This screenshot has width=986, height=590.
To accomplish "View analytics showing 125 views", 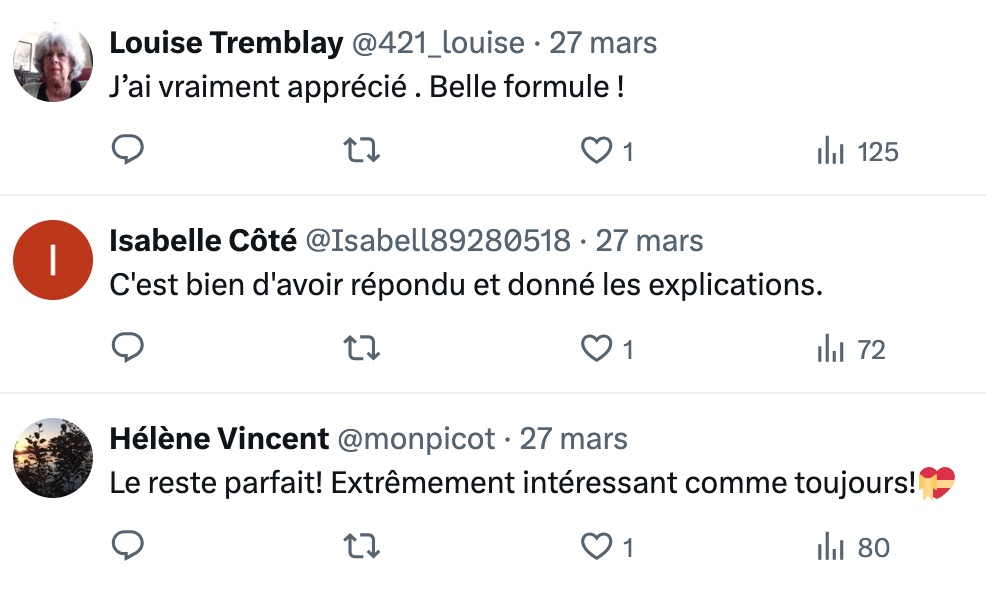I will (x=857, y=152).
